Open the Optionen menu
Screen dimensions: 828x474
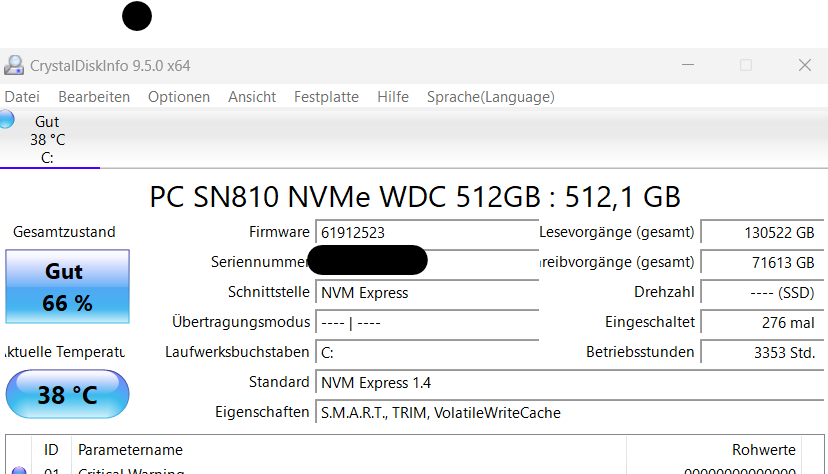179,97
